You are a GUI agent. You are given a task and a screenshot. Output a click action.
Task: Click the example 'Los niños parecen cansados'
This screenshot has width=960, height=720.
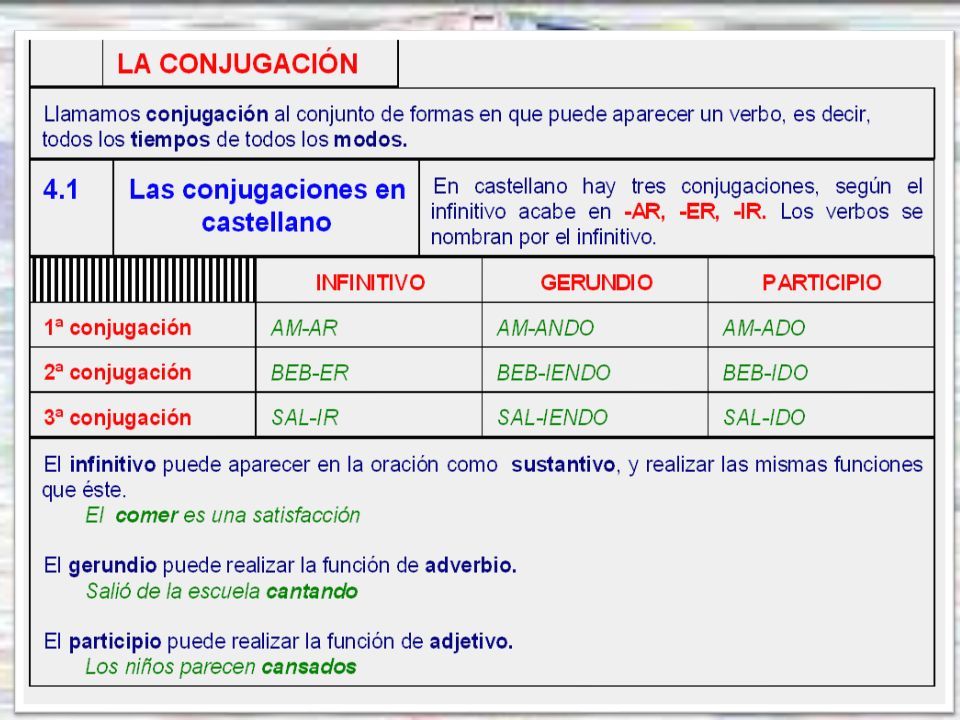(220, 667)
